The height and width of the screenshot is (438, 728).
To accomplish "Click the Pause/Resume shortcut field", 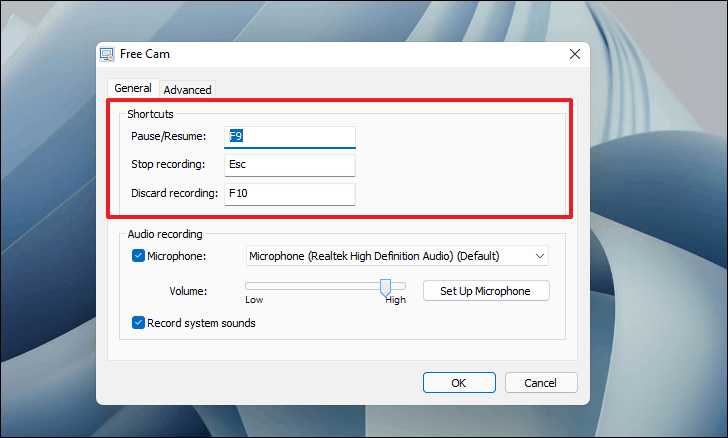I will pos(290,137).
